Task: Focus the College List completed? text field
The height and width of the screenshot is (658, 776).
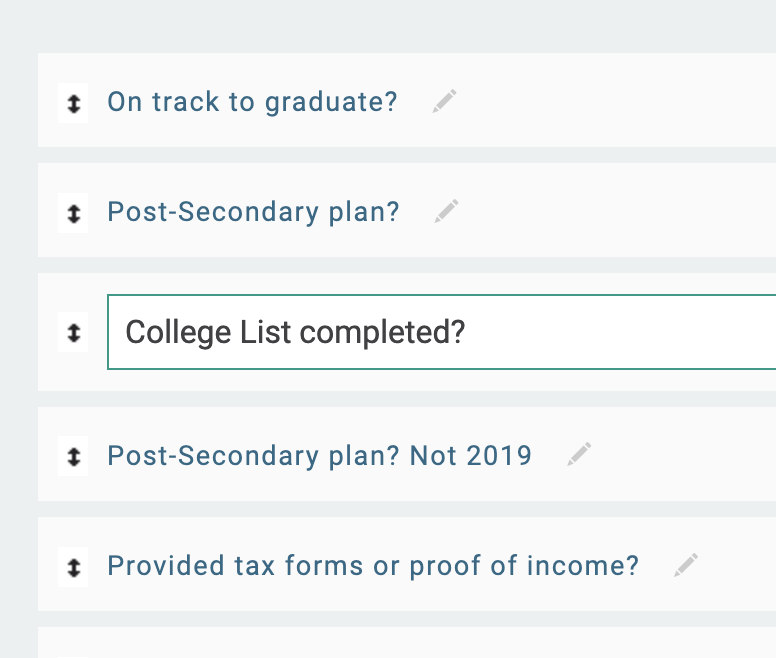Action: tap(440, 332)
